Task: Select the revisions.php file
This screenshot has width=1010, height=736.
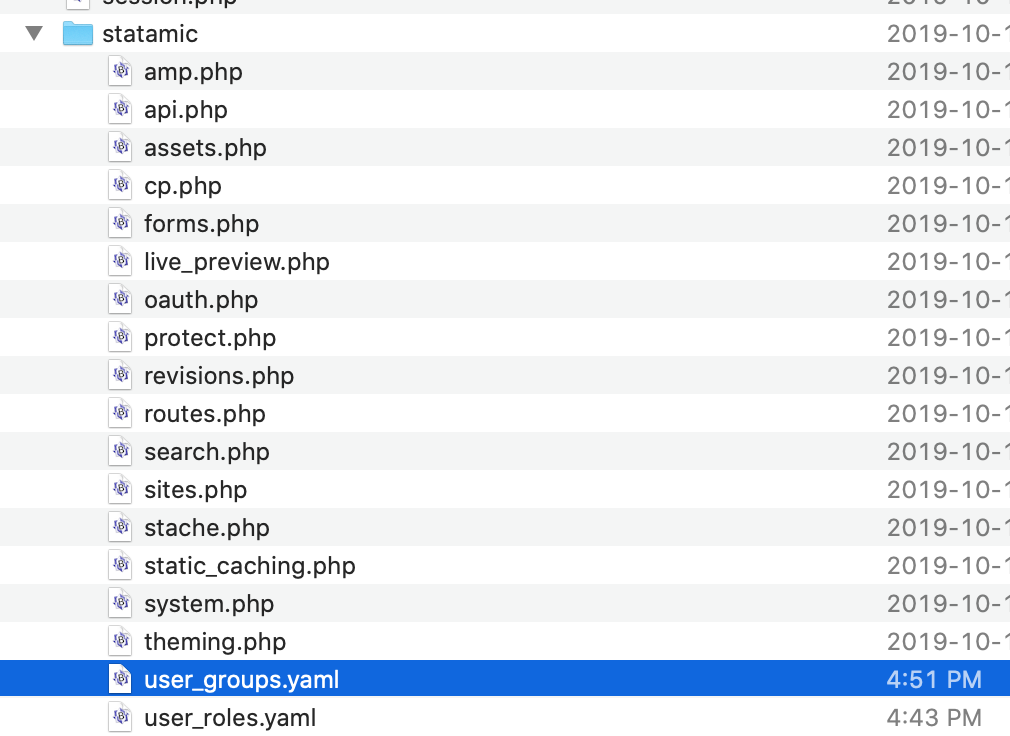Action: coord(219,375)
